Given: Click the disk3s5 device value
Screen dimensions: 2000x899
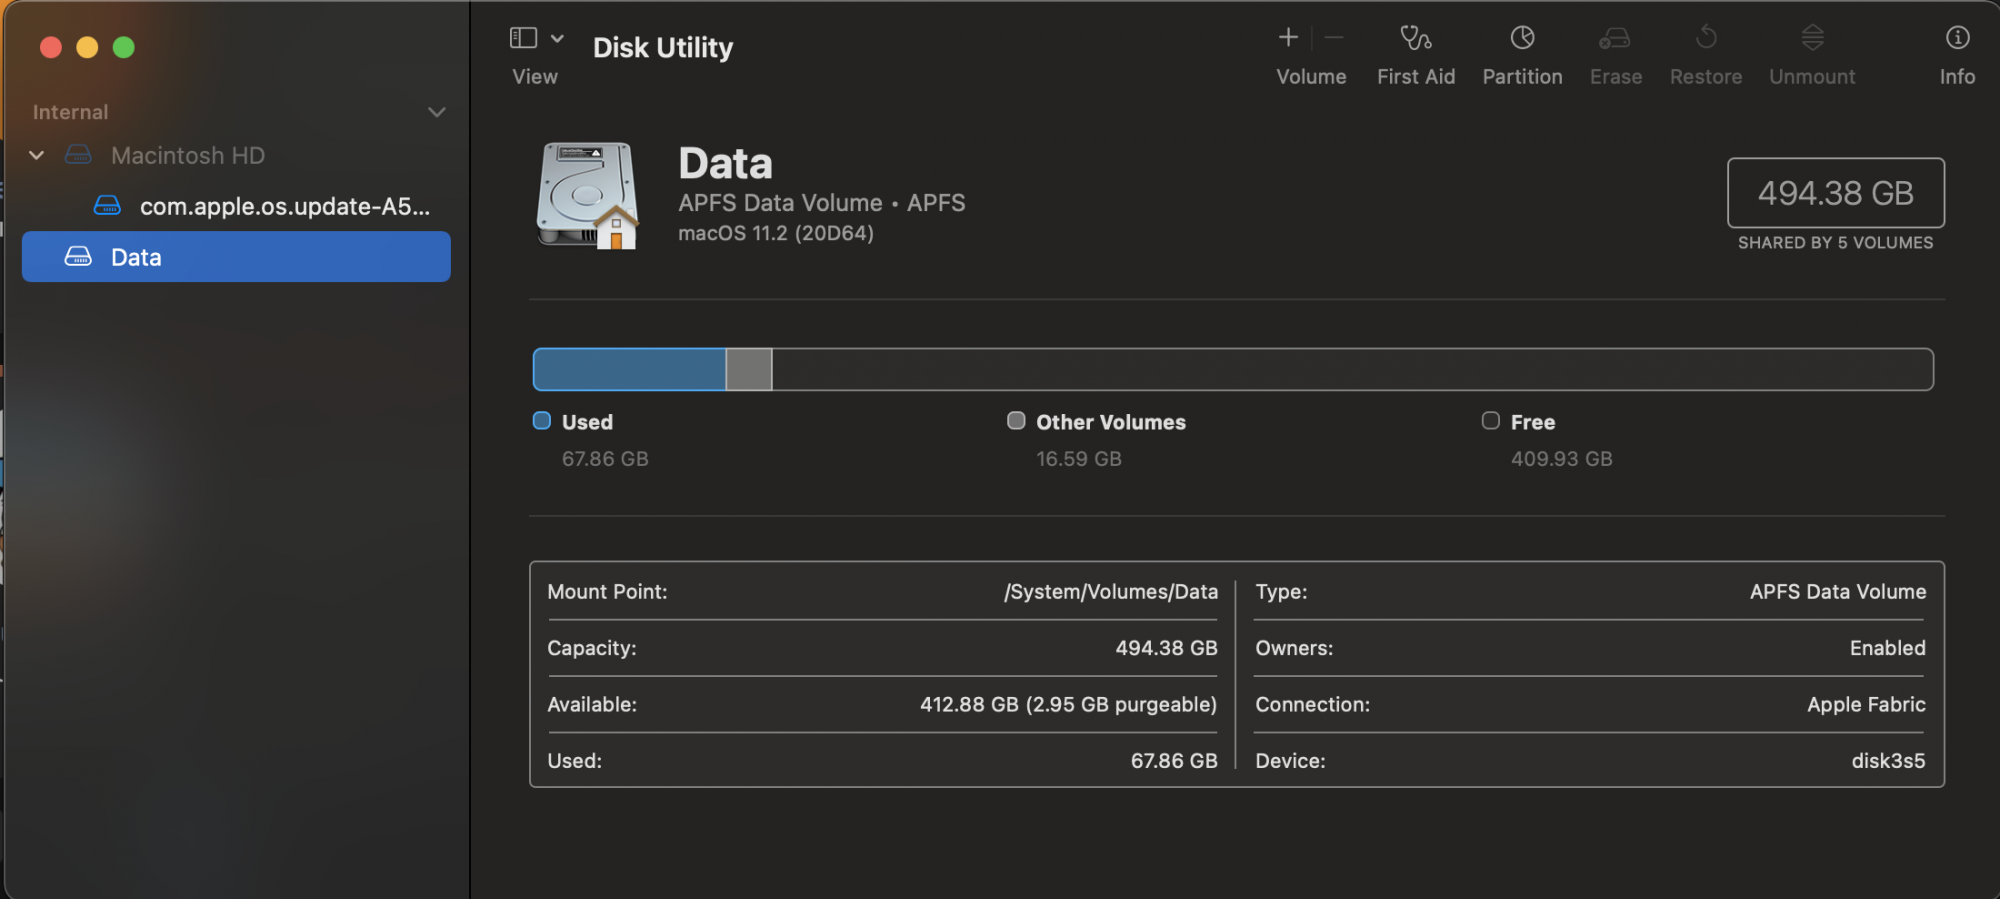Looking at the screenshot, I should [x=1888, y=761].
